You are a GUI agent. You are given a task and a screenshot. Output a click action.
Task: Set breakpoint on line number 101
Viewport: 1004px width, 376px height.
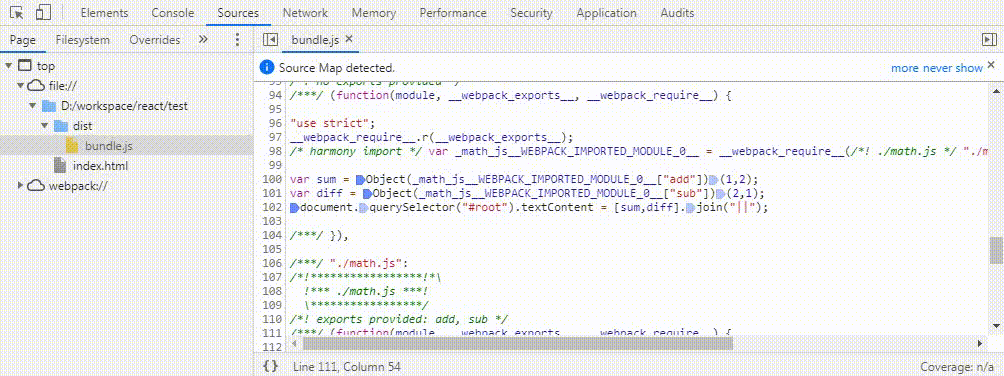(x=273, y=193)
